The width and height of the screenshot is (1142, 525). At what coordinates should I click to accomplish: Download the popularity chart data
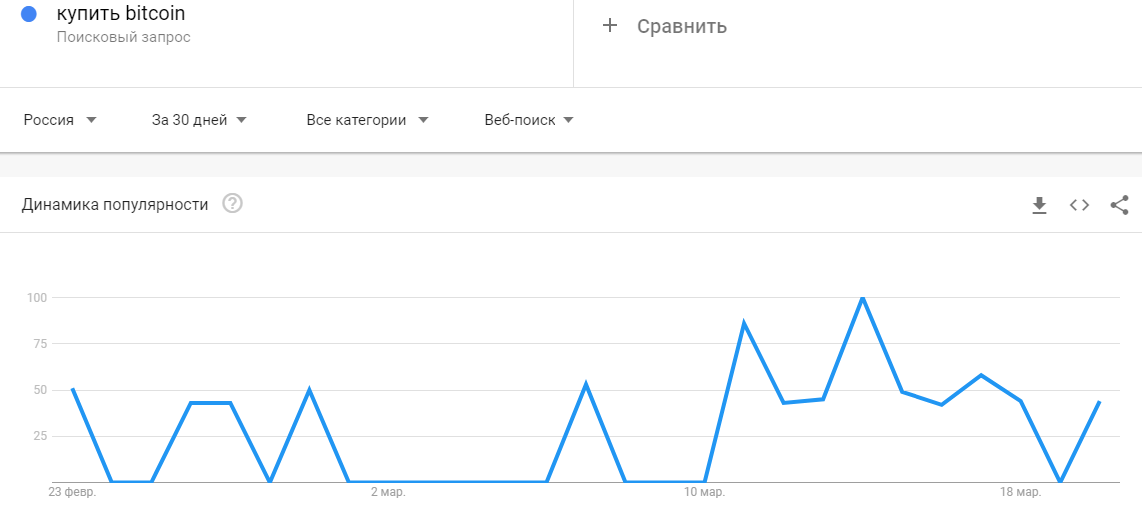1039,205
